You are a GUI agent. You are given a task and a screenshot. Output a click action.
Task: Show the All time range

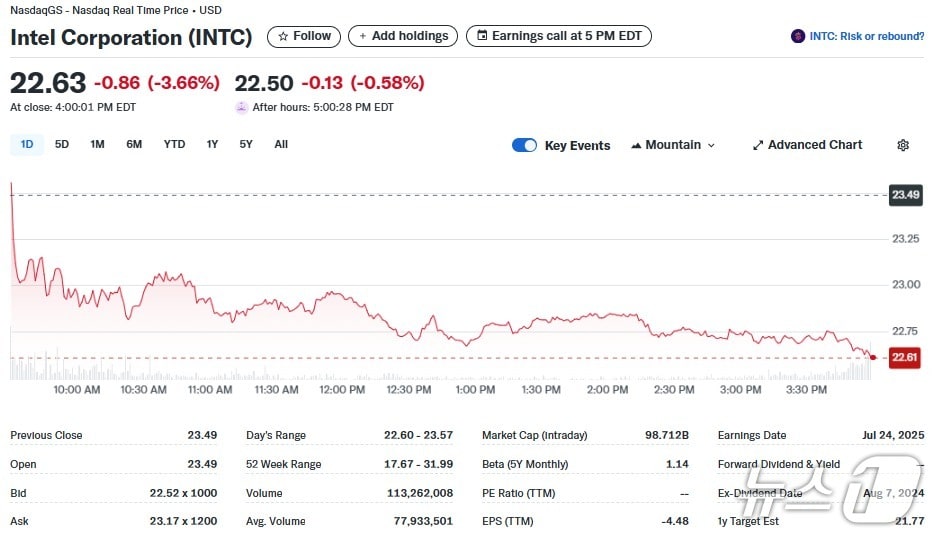[x=281, y=144]
